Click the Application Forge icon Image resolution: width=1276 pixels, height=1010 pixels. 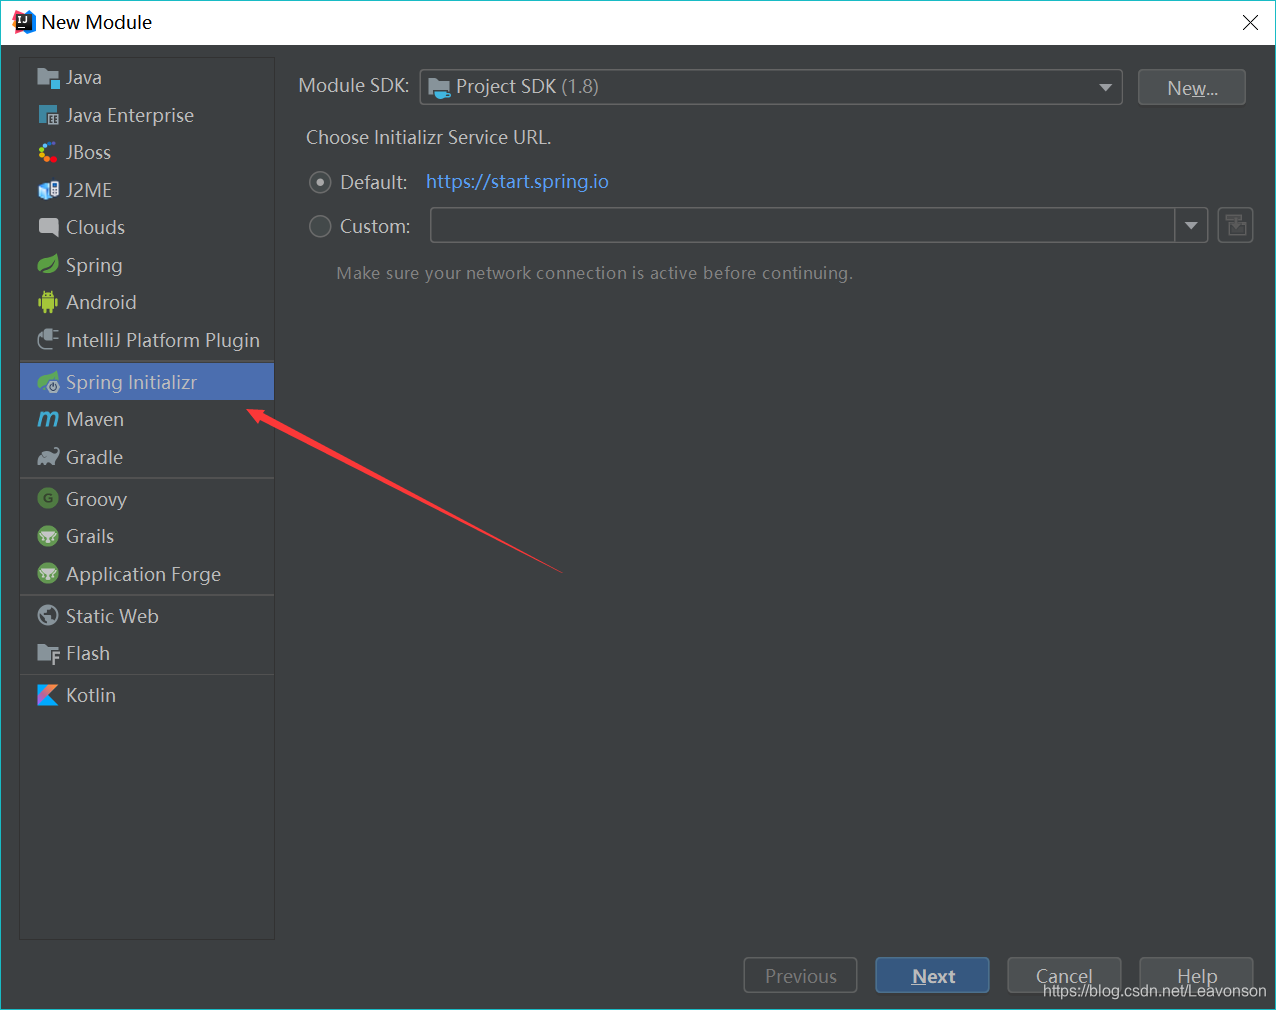(48, 573)
